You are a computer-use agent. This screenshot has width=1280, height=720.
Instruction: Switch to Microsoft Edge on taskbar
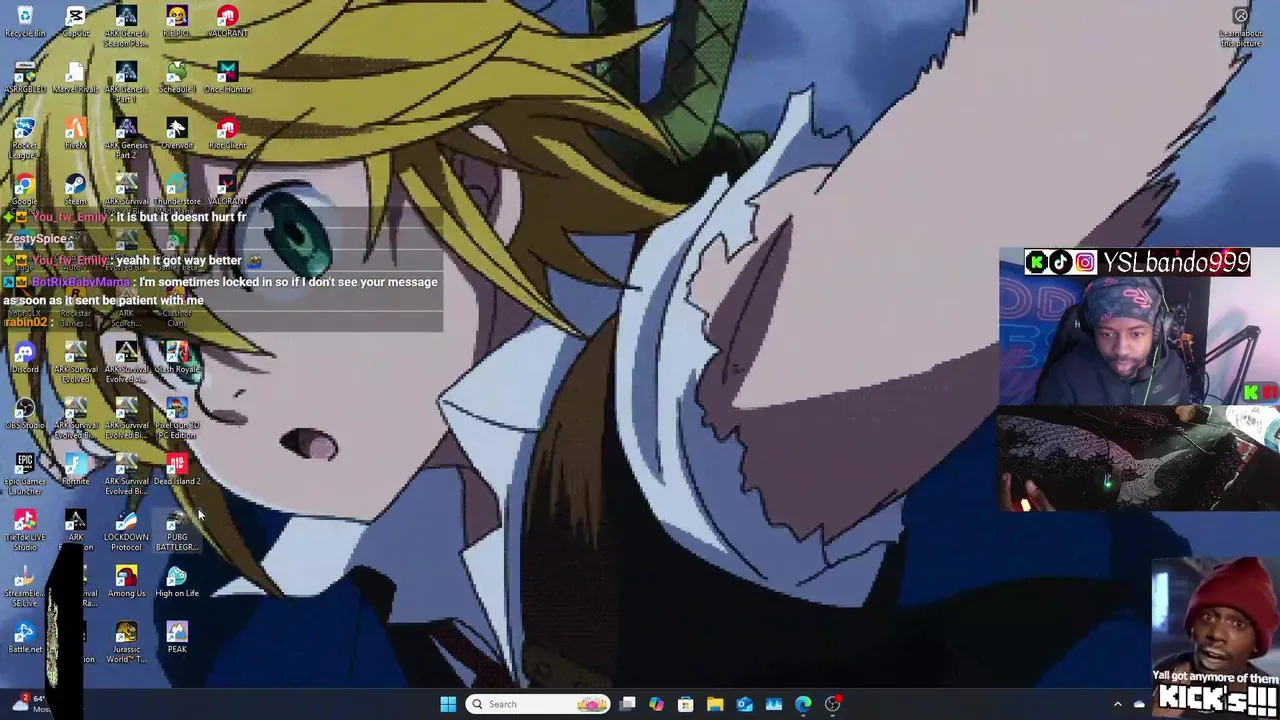[x=803, y=704]
